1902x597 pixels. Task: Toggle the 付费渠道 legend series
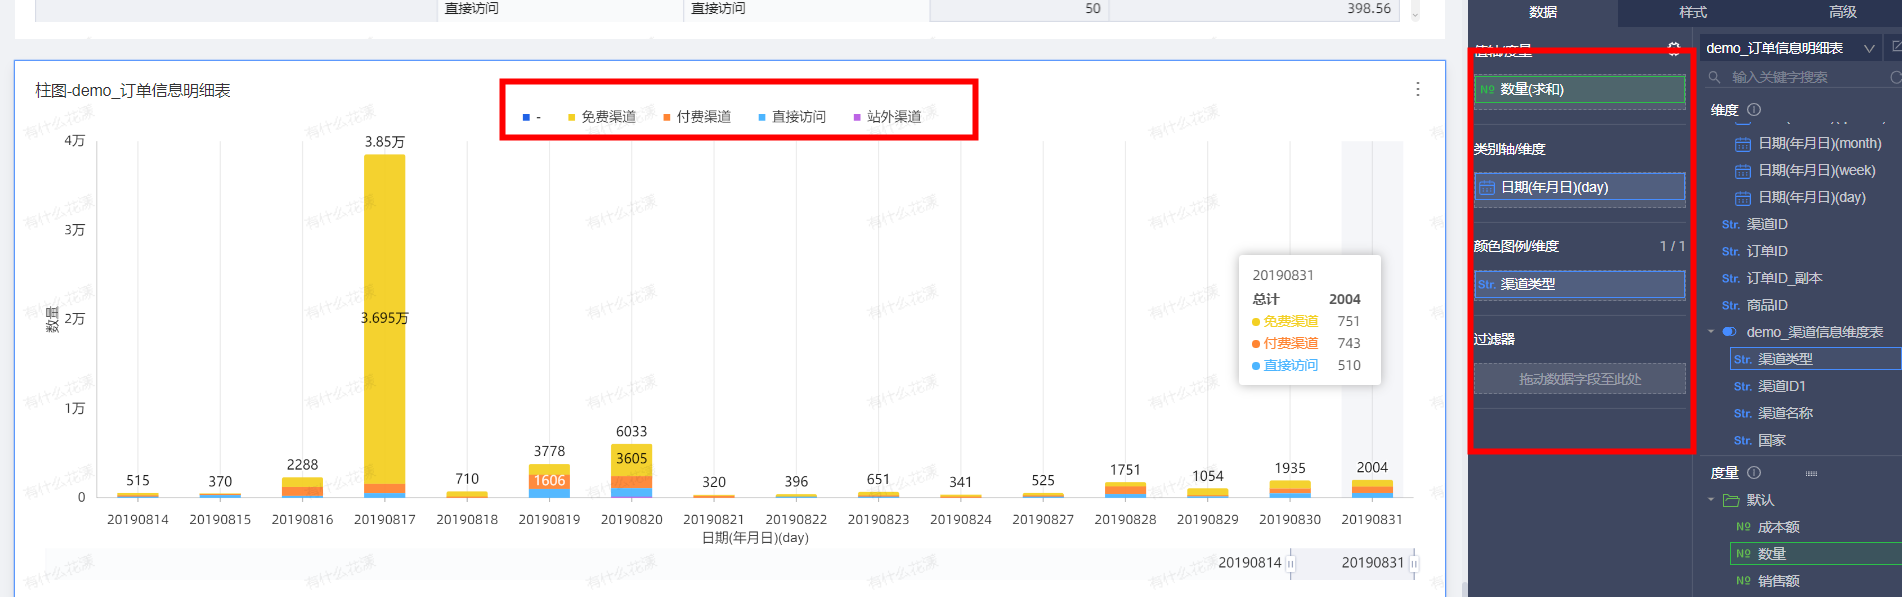point(697,117)
